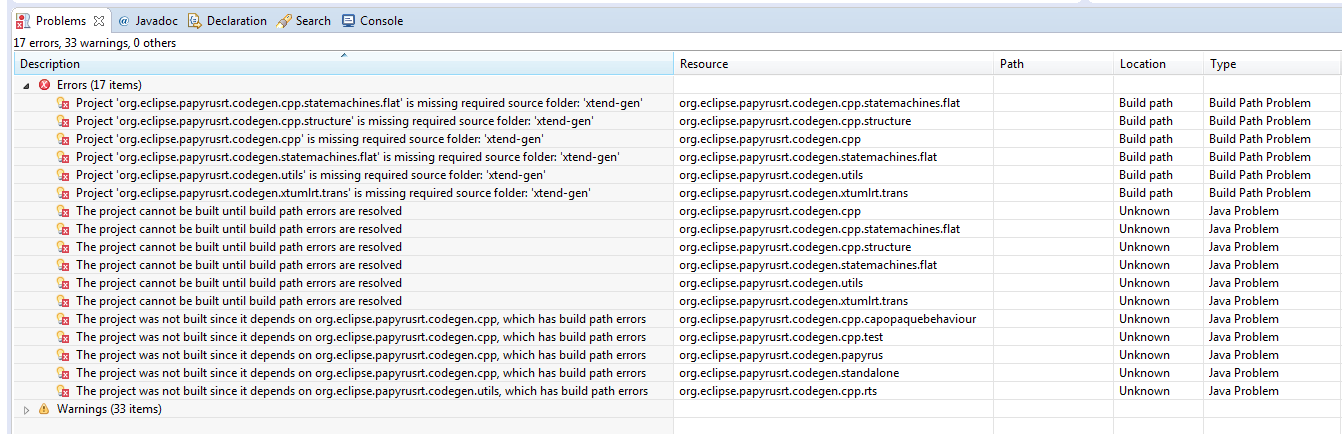1342x434 pixels.
Task: Click the Declaration tab icon
Action: pyautogui.click(x=194, y=21)
